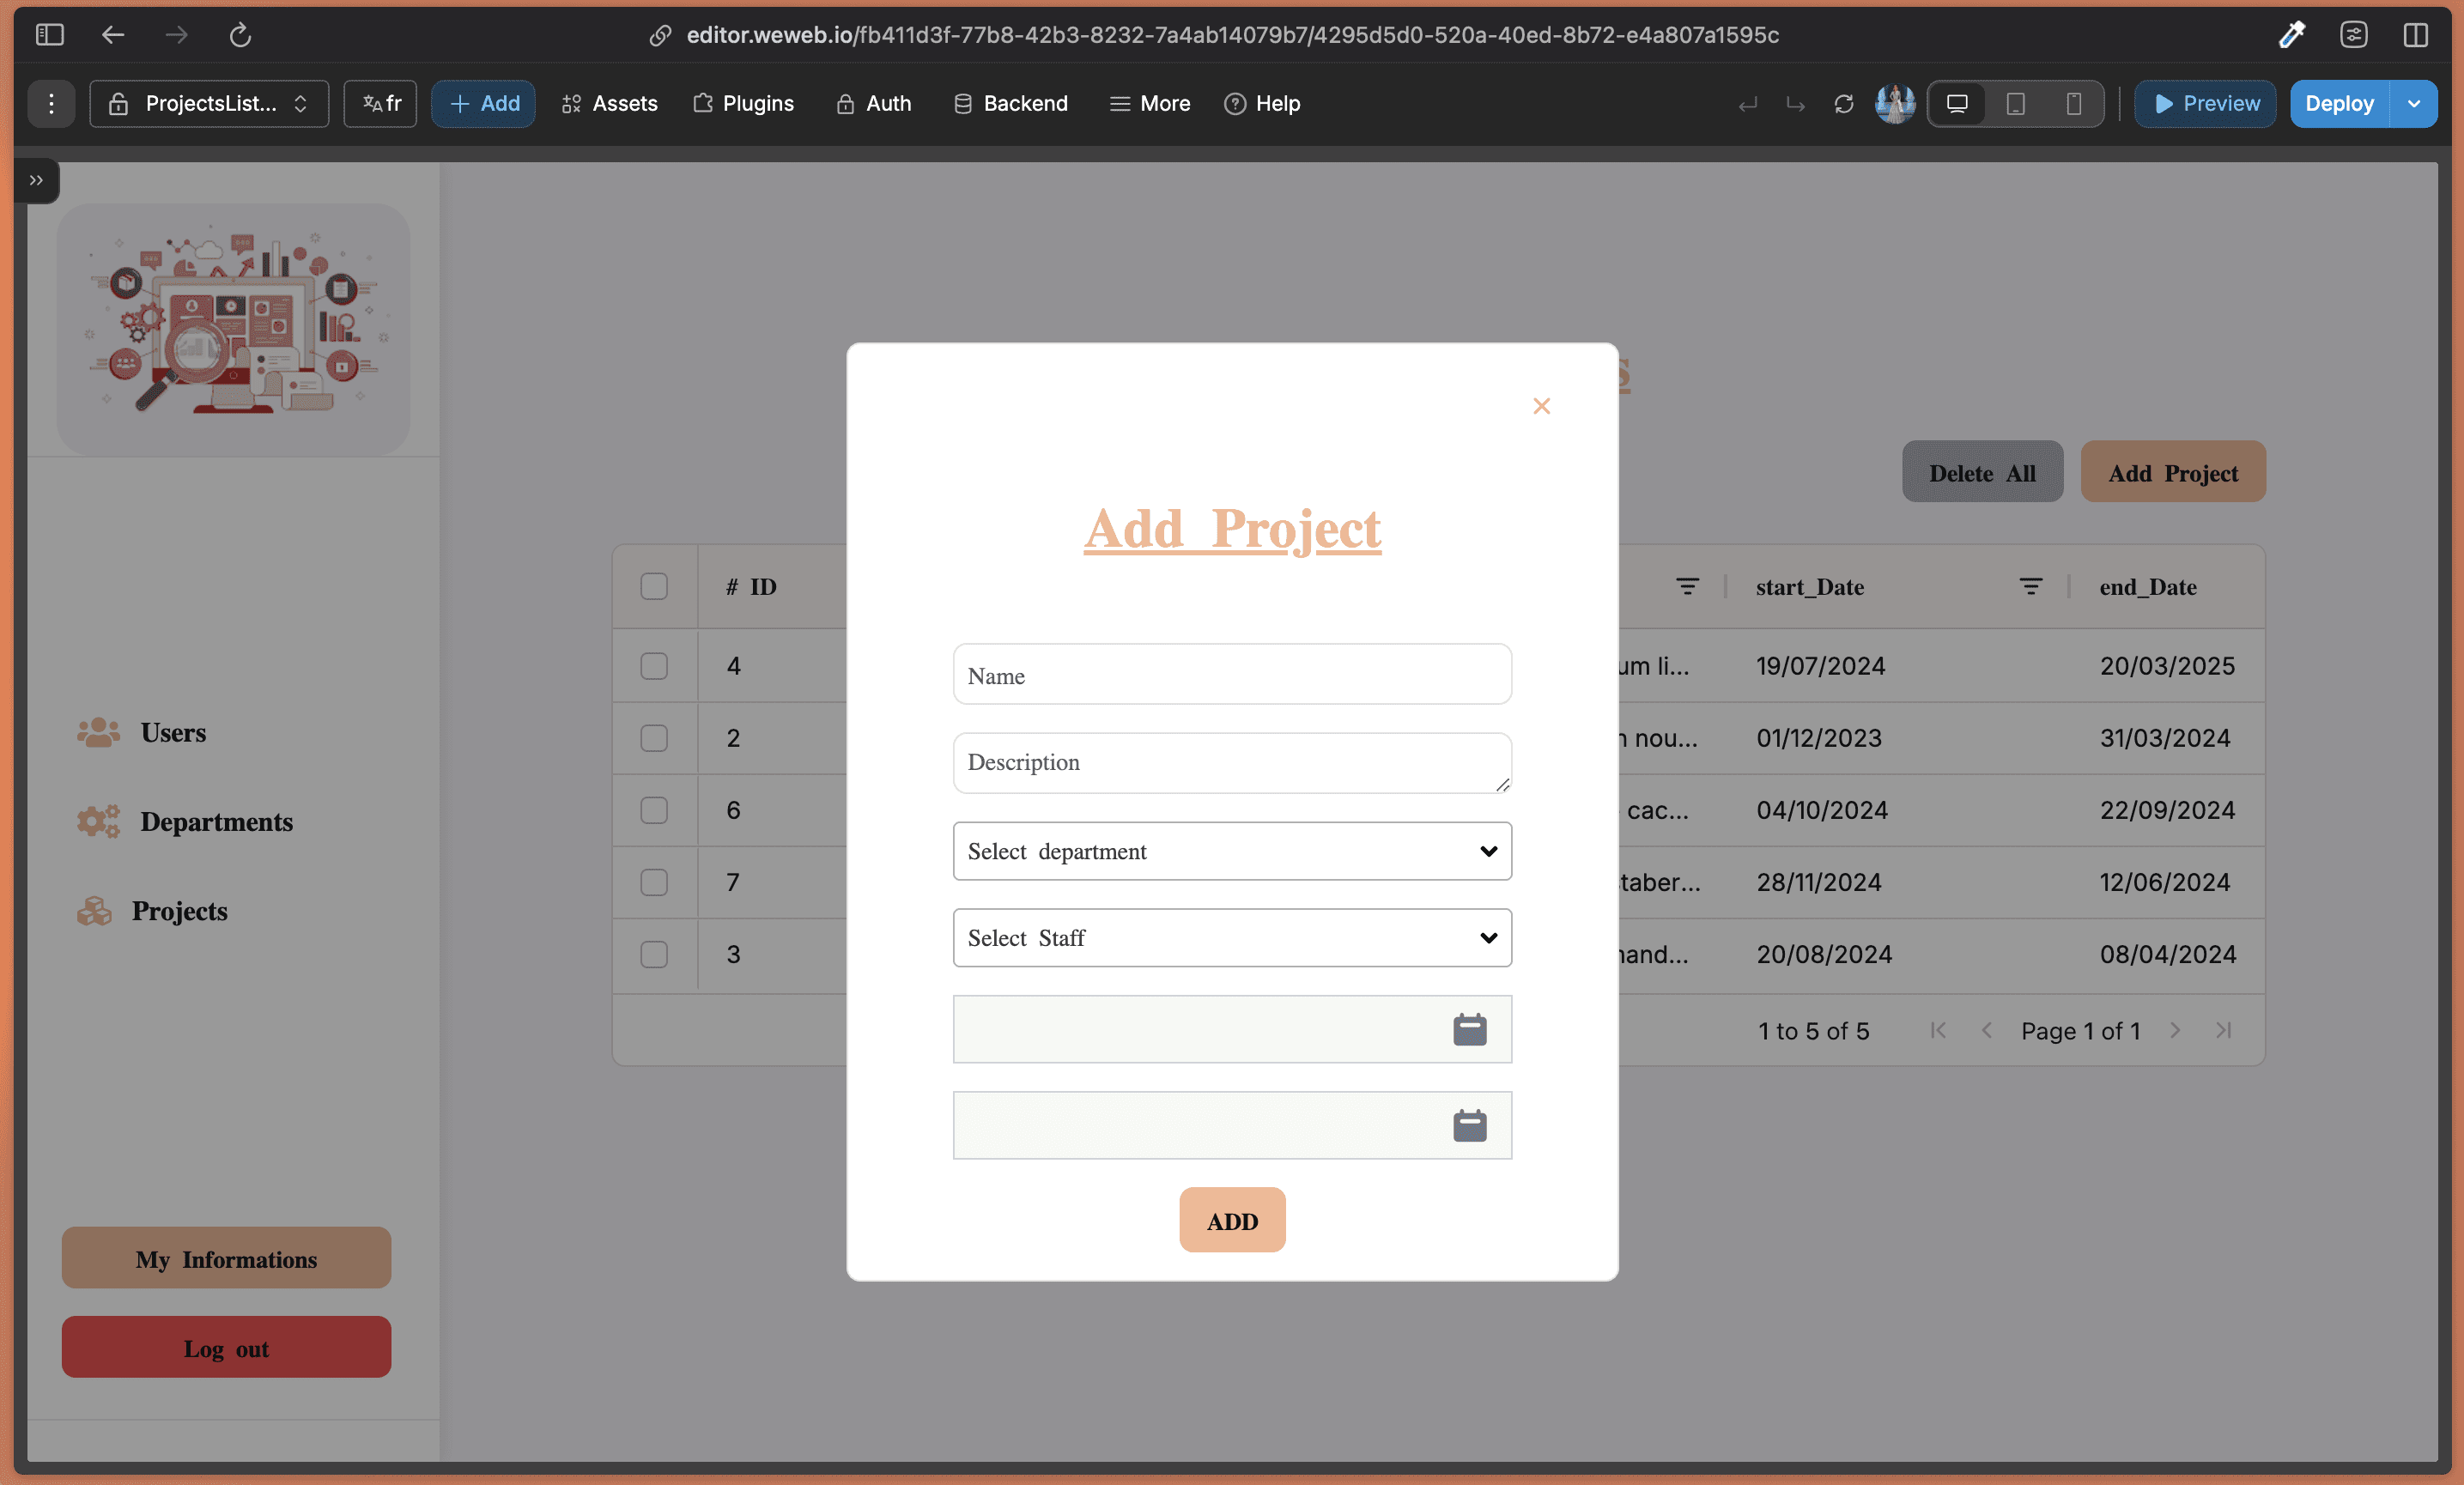Viewport: 2464px width, 1485px height.
Task: Click the first date field calendar icon
Action: click(1469, 1029)
